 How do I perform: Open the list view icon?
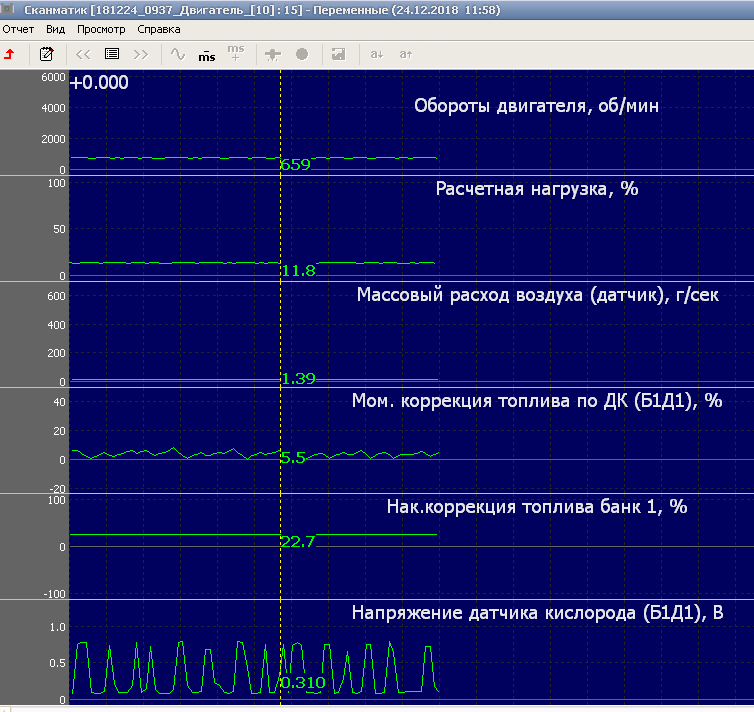[x=112, y=54]
